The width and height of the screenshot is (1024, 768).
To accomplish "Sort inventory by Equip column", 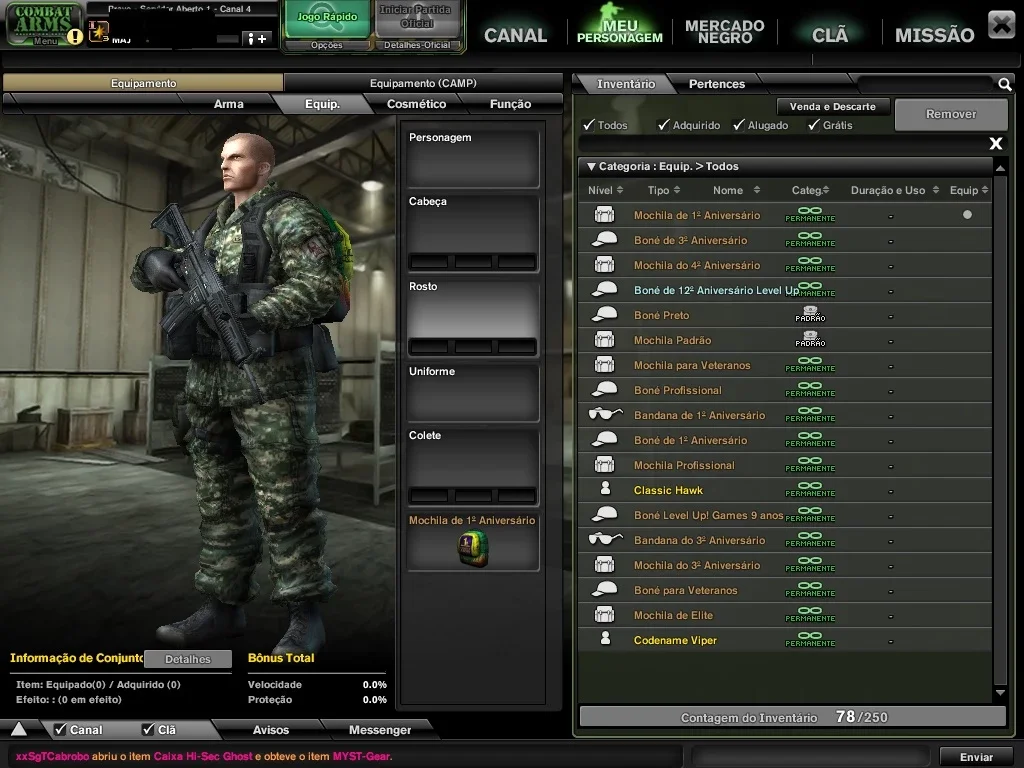I will [x=968, y=190].
